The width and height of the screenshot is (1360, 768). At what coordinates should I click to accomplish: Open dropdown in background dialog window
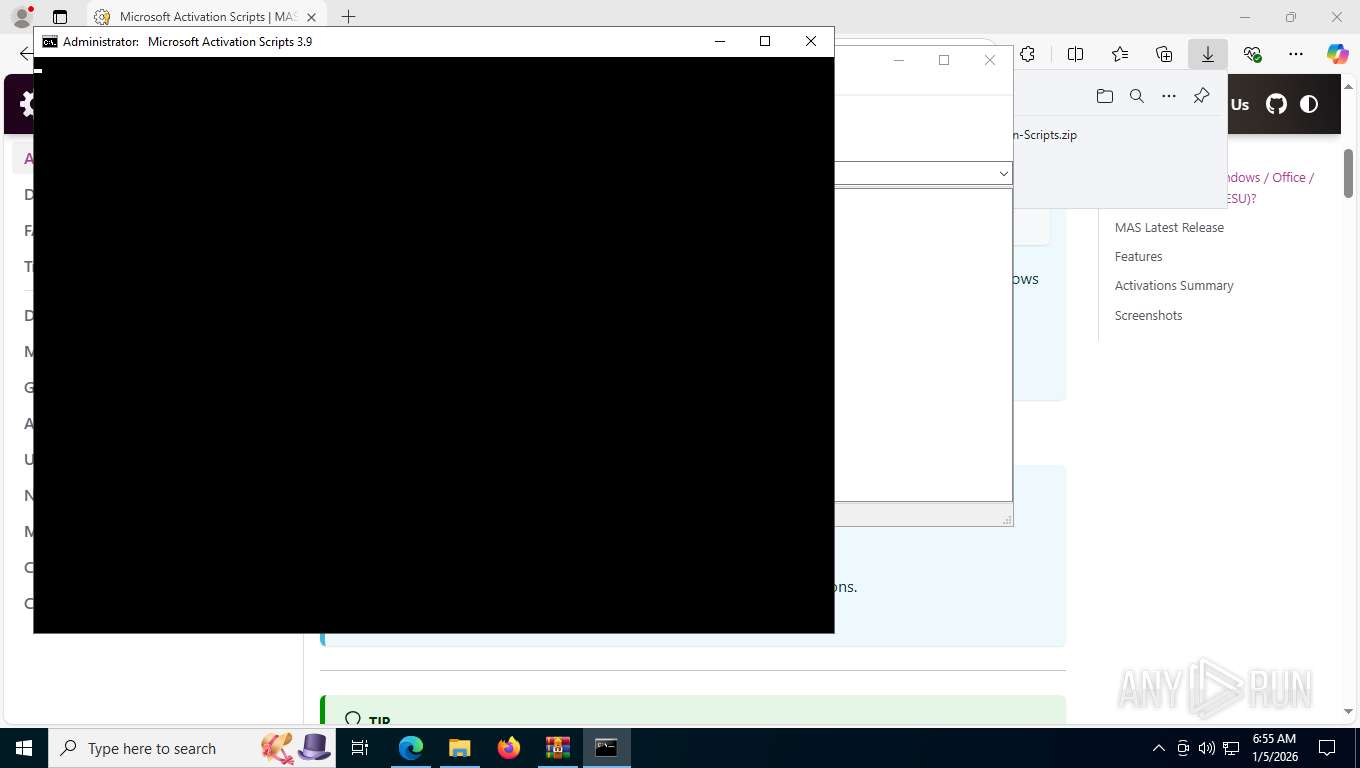click(1003, 173)
